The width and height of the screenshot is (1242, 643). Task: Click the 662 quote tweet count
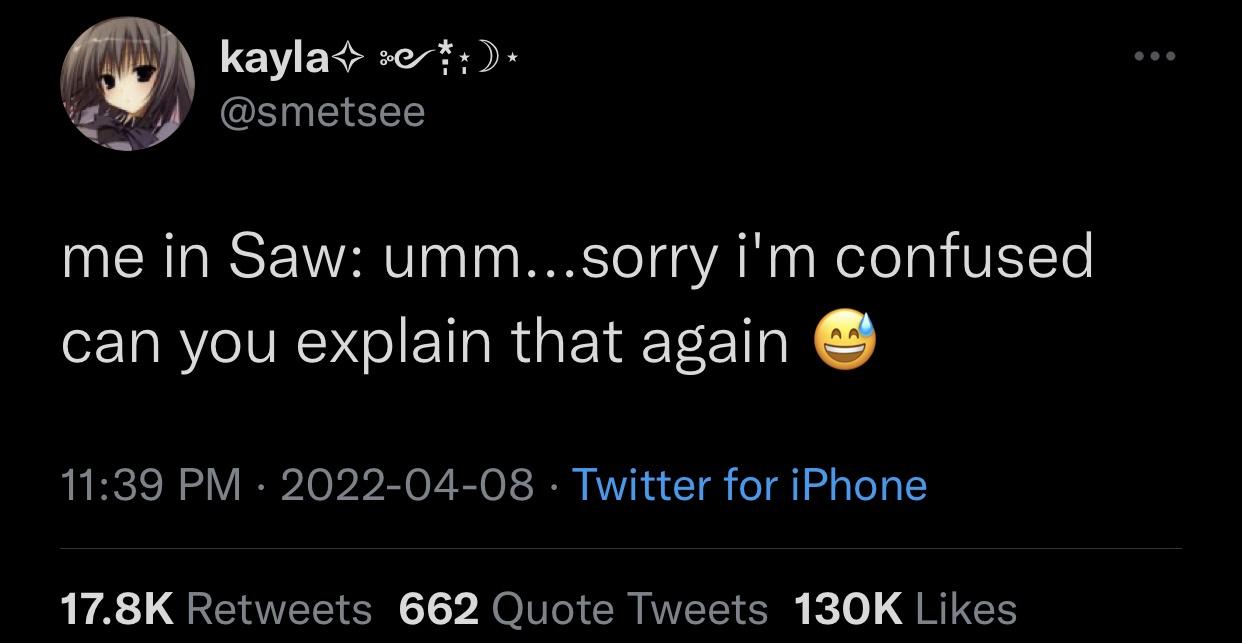(438, 608)
